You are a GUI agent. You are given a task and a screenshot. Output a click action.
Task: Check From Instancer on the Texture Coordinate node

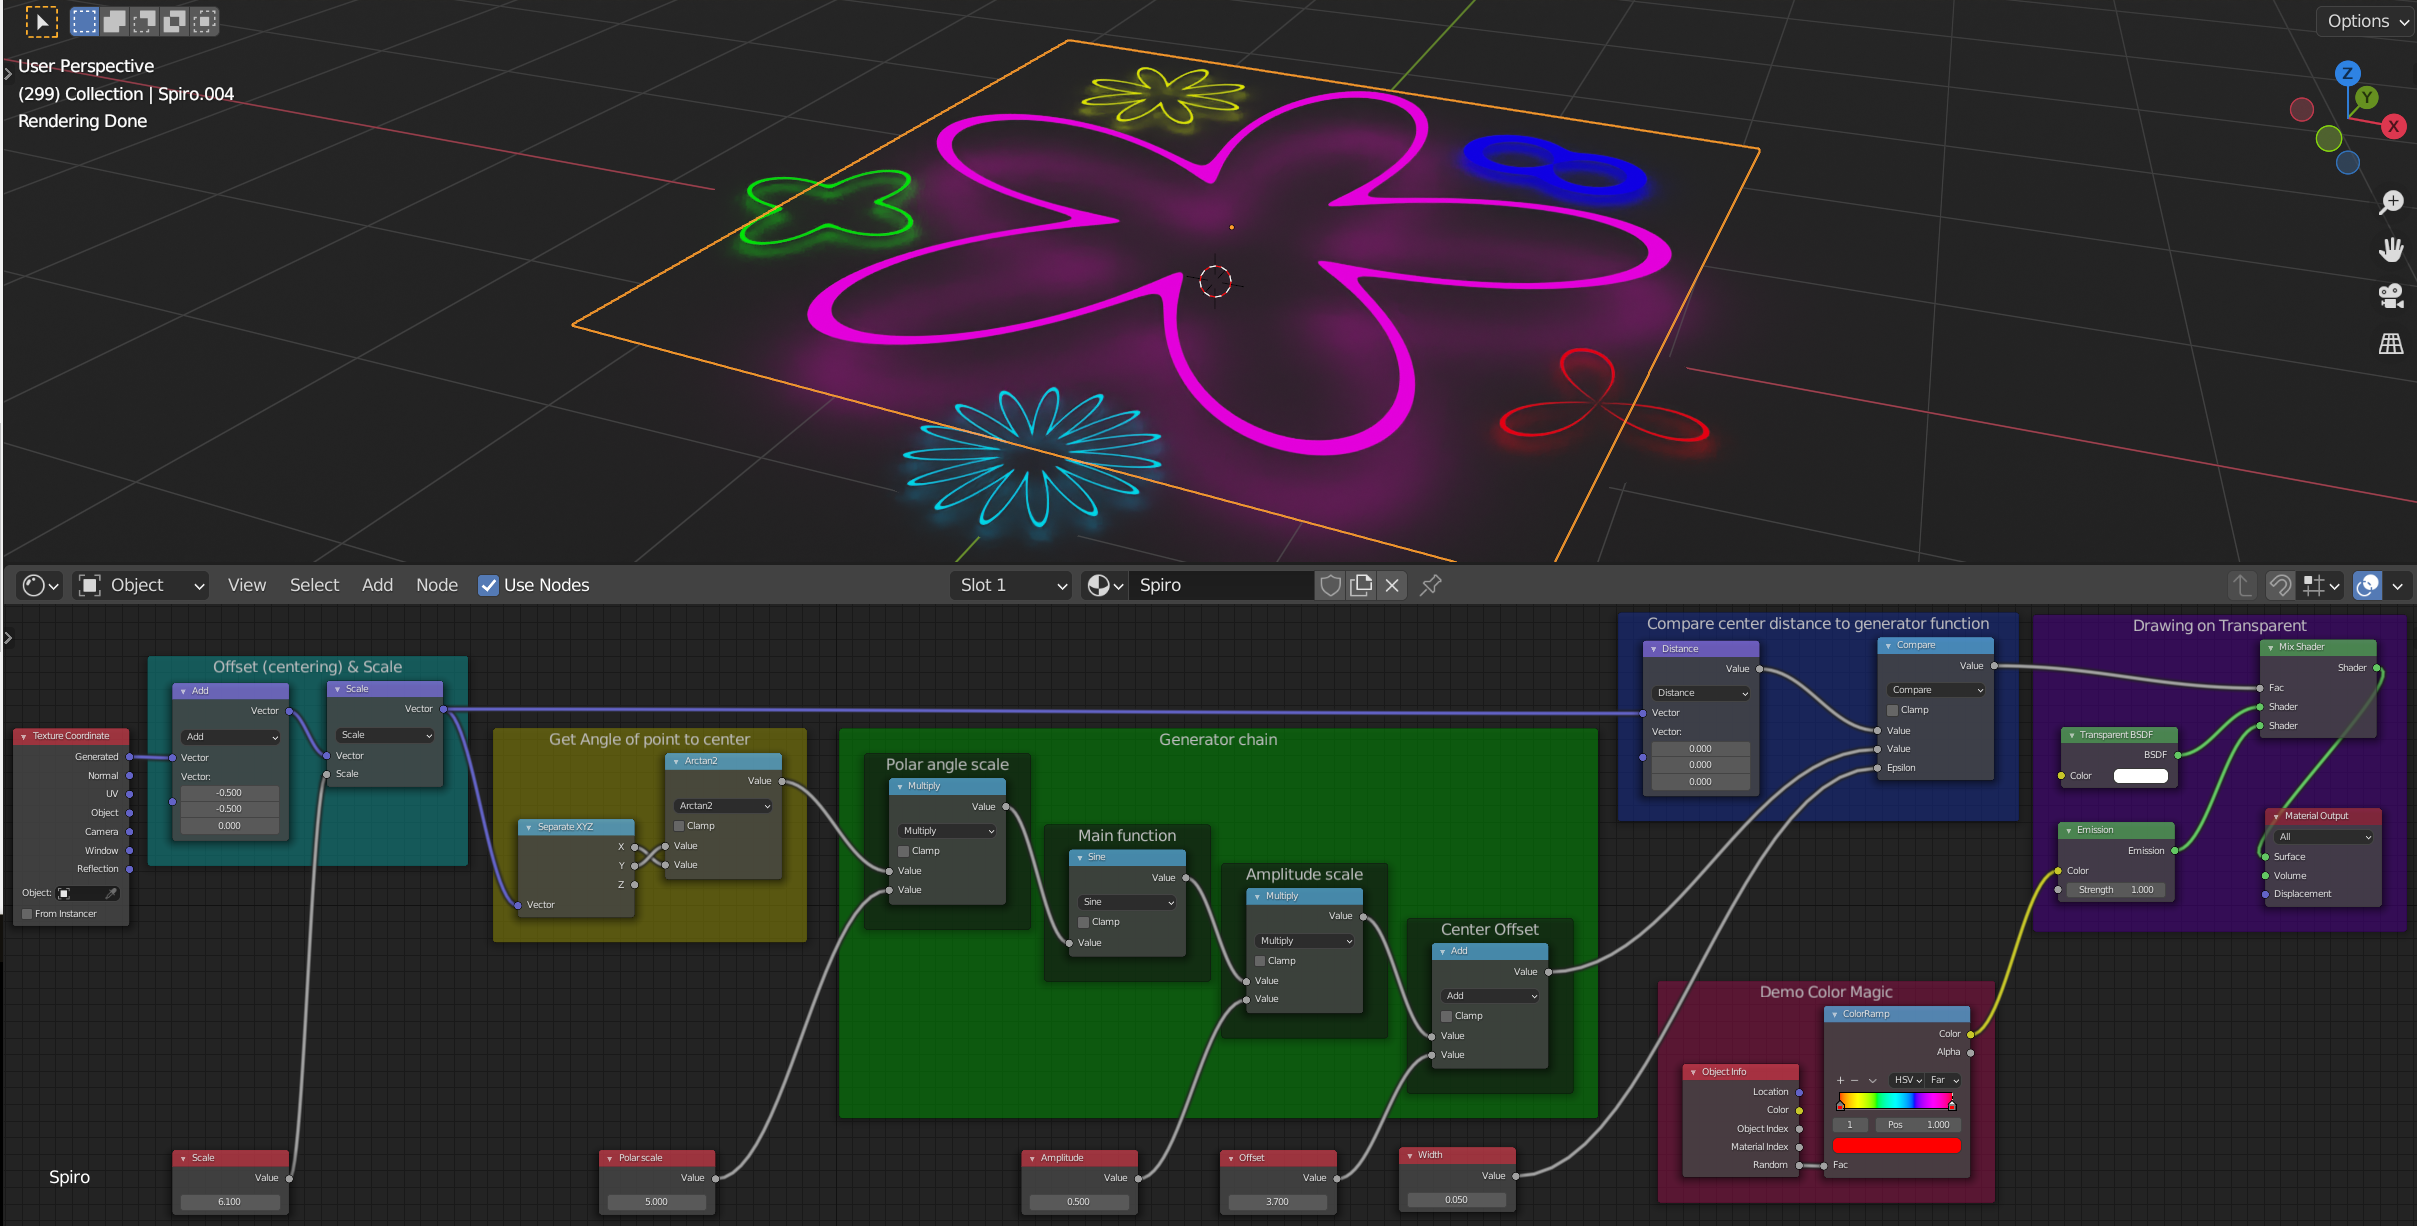[x=26, y=913]
